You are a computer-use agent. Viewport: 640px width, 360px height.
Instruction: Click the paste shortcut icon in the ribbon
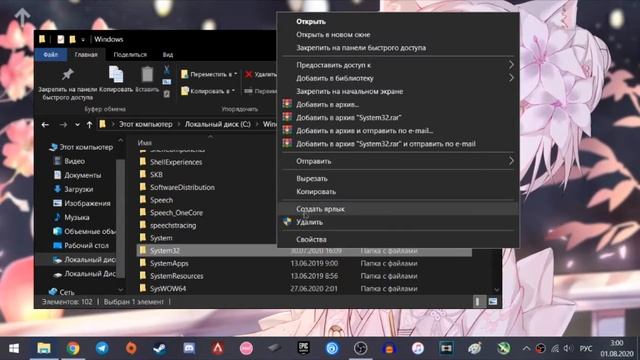167,94
